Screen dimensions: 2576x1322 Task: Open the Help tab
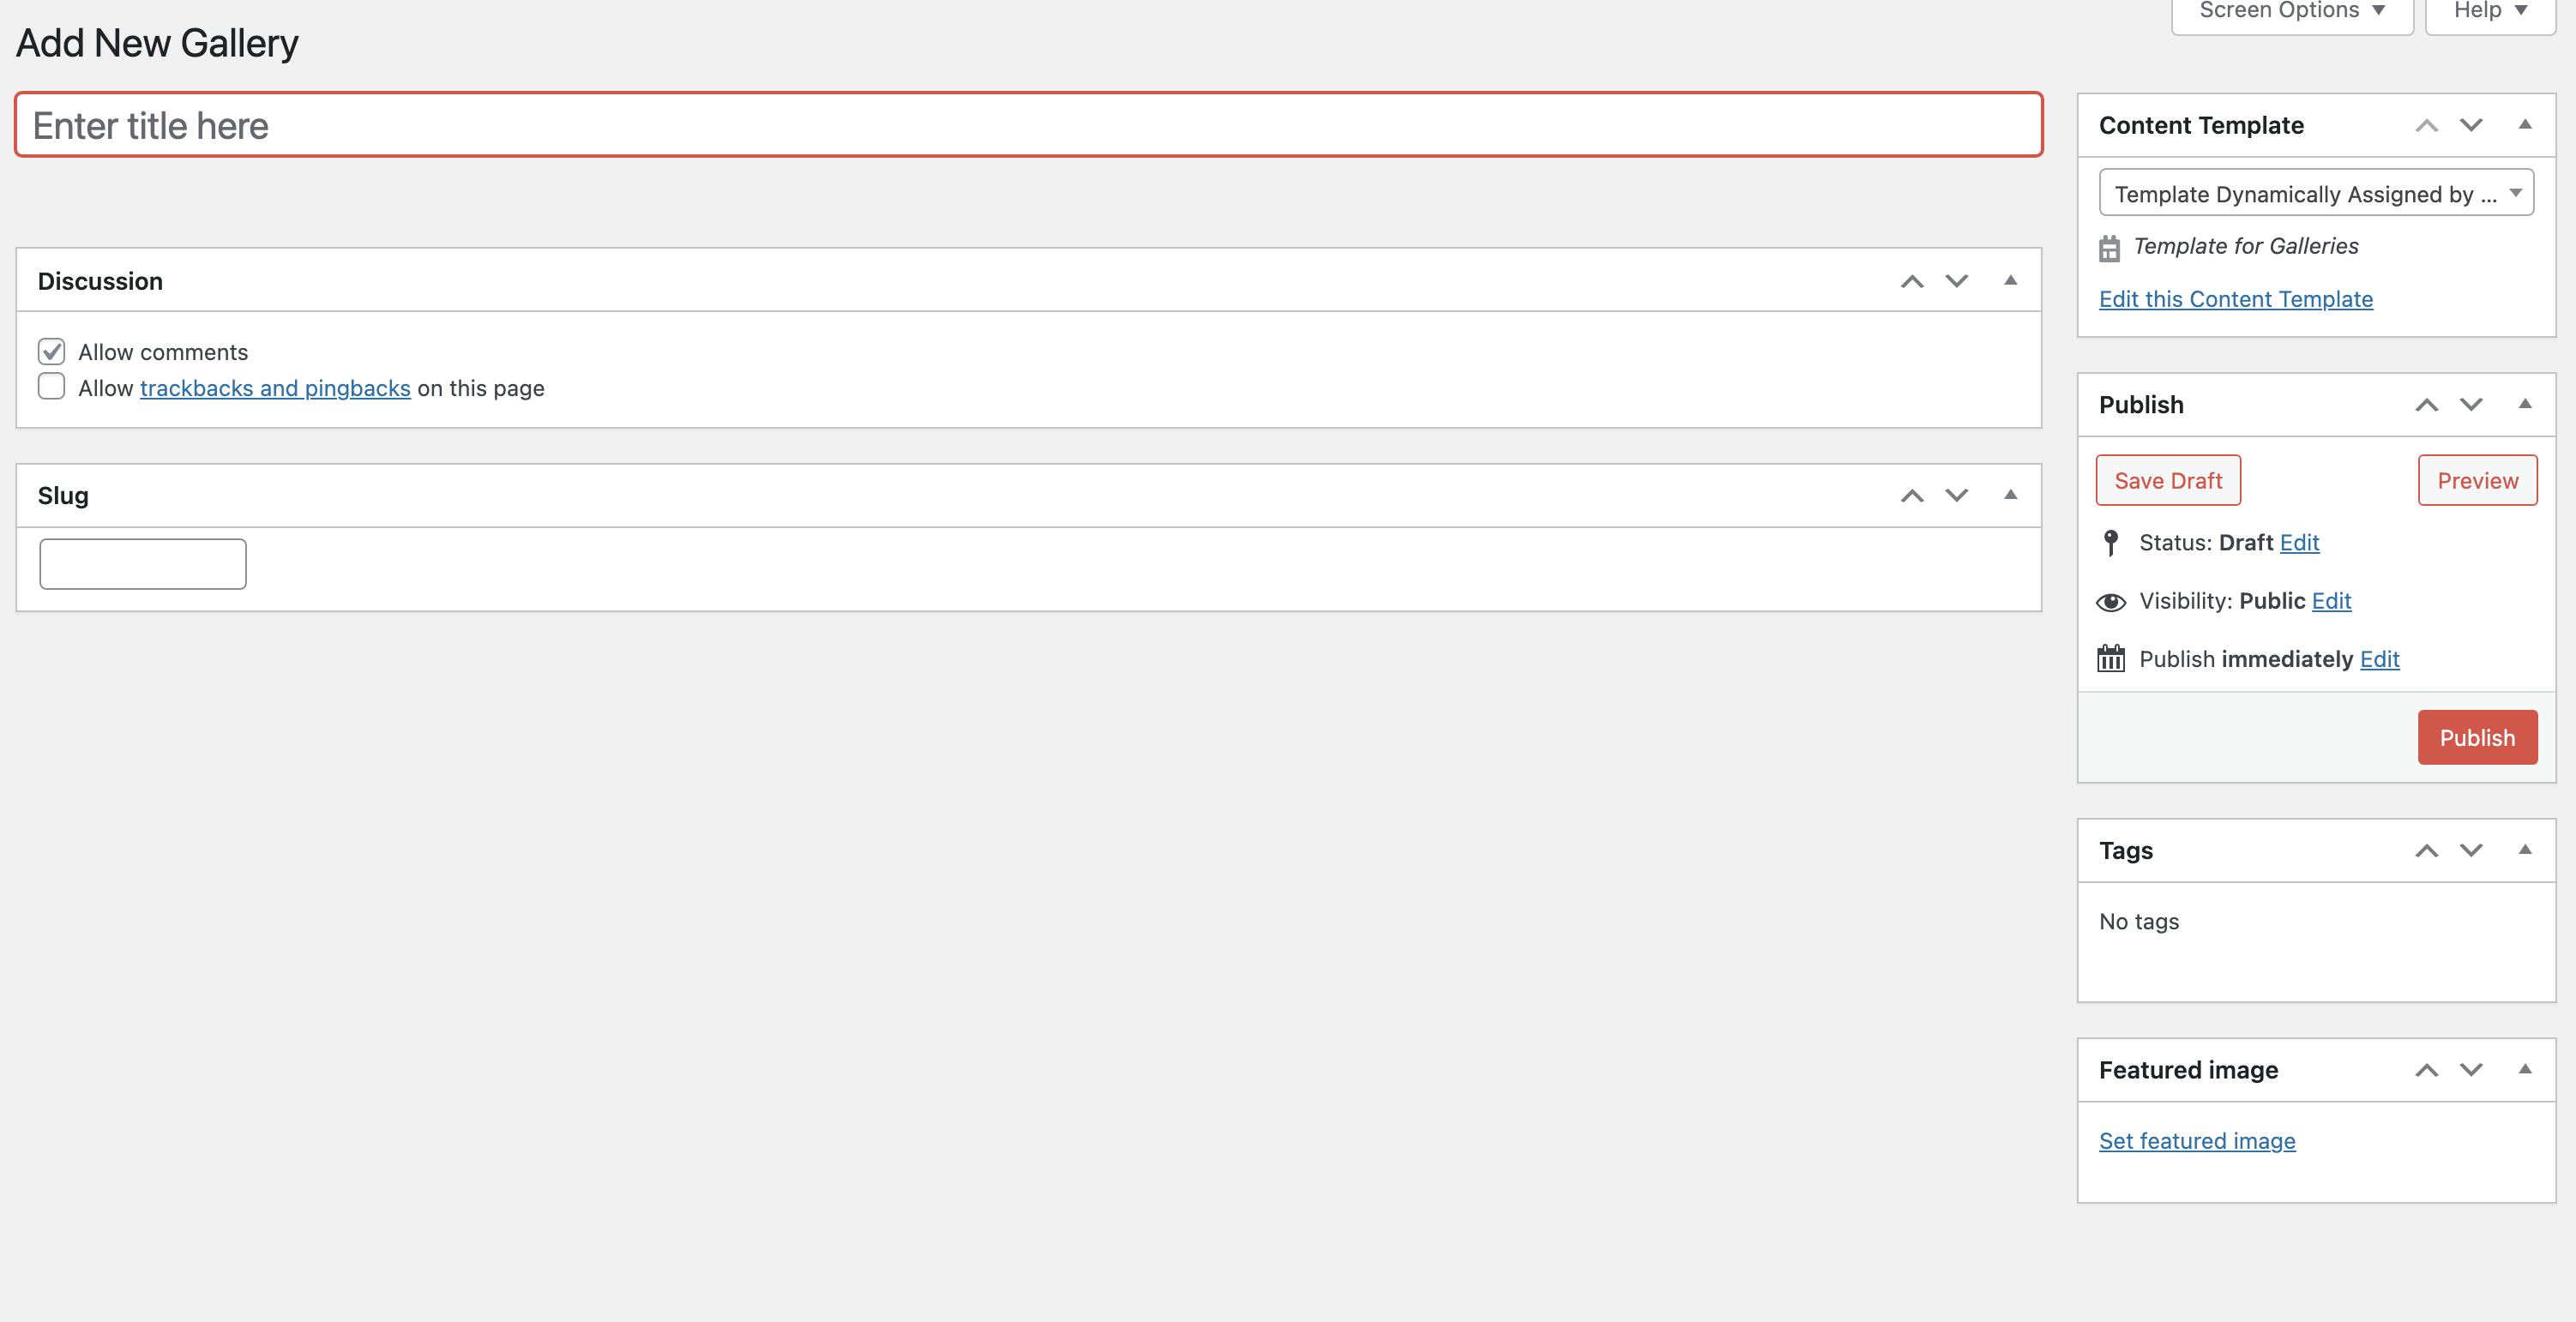point(2490,12)
